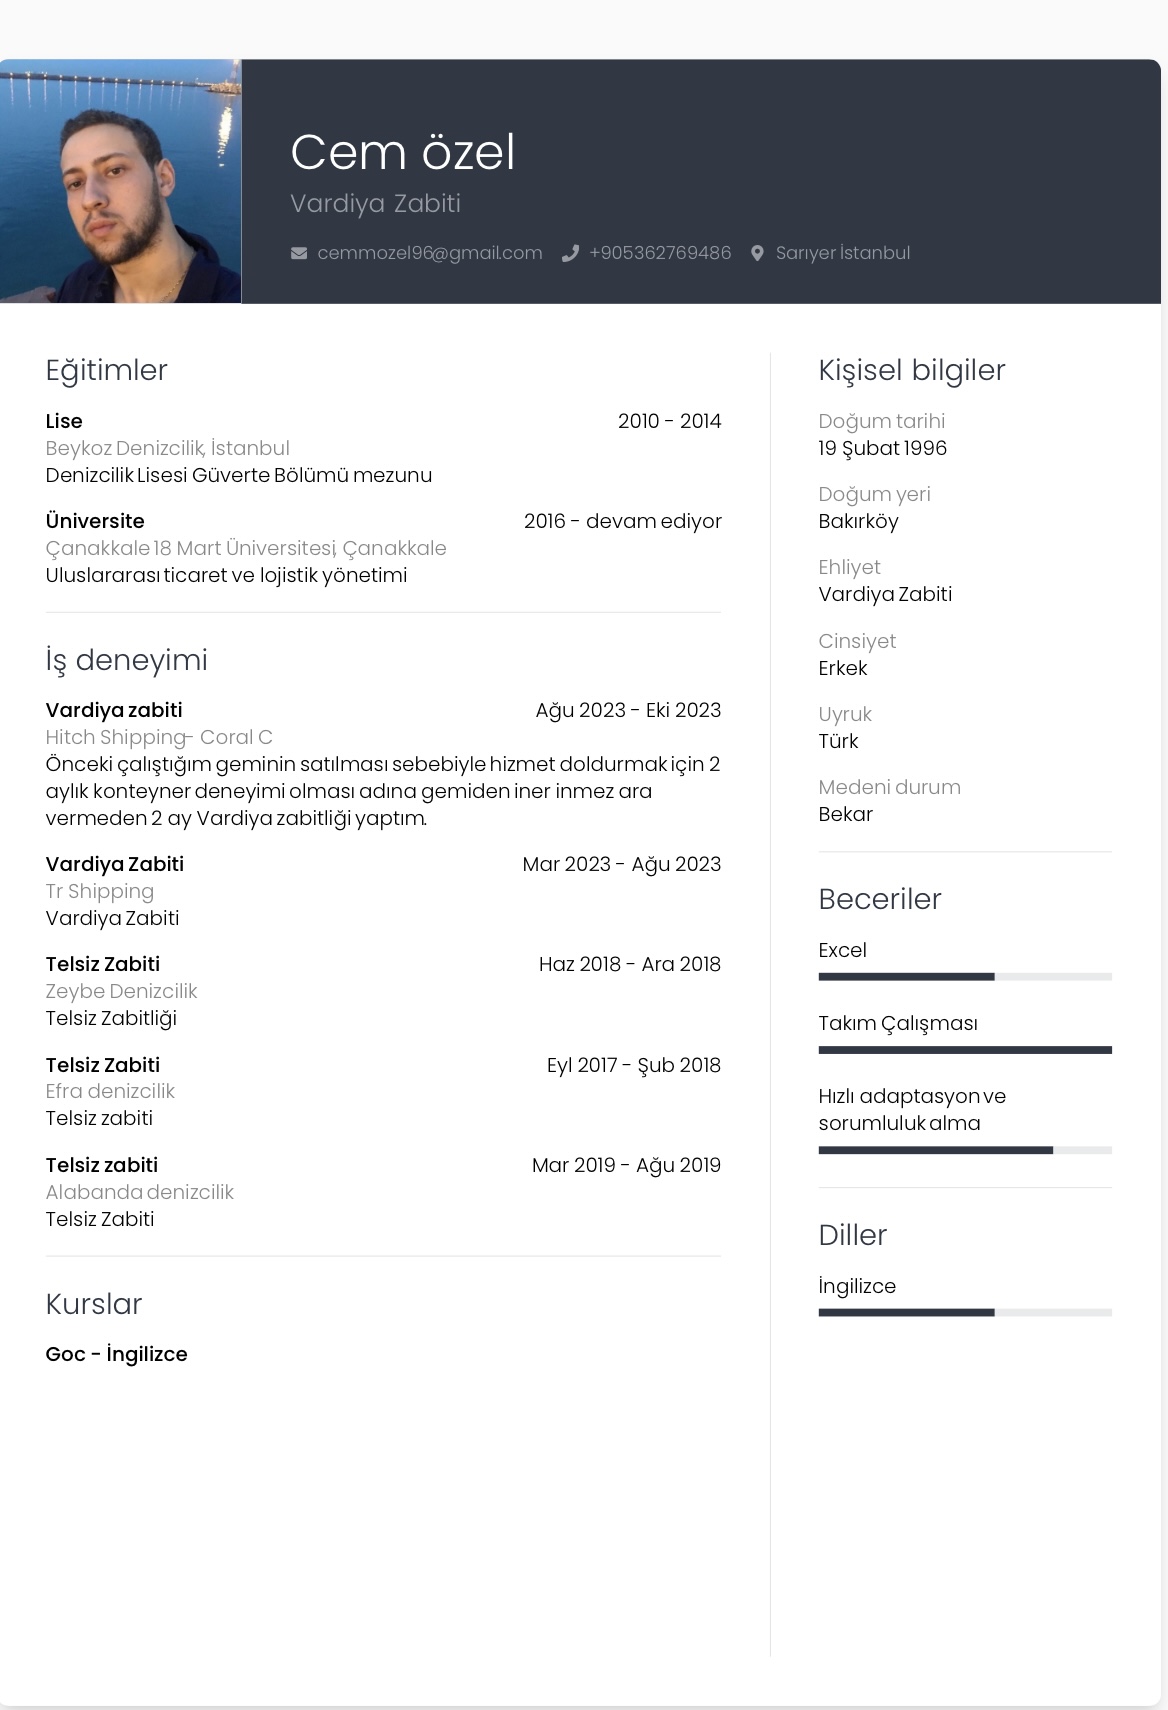Click the İngilizce language level bar
Image resolution: width=1168 pixels, height=1710 pixels.
tap(964, 1312)
